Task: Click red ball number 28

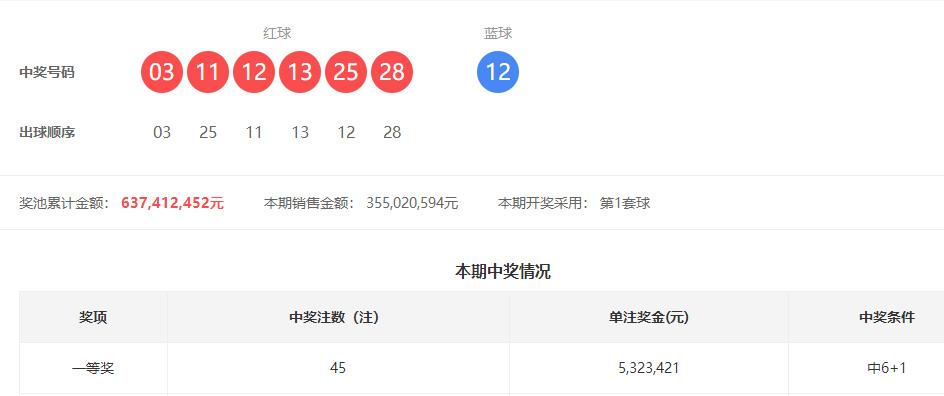Action: tap(392, 72)
